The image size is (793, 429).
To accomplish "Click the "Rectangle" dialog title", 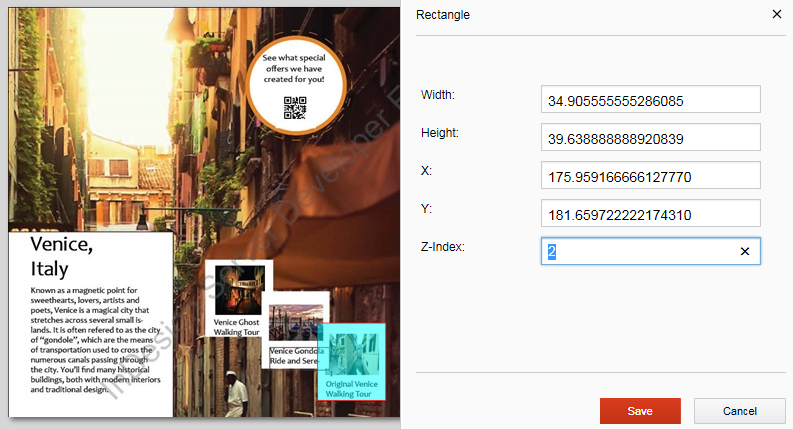I will point(443,15).
